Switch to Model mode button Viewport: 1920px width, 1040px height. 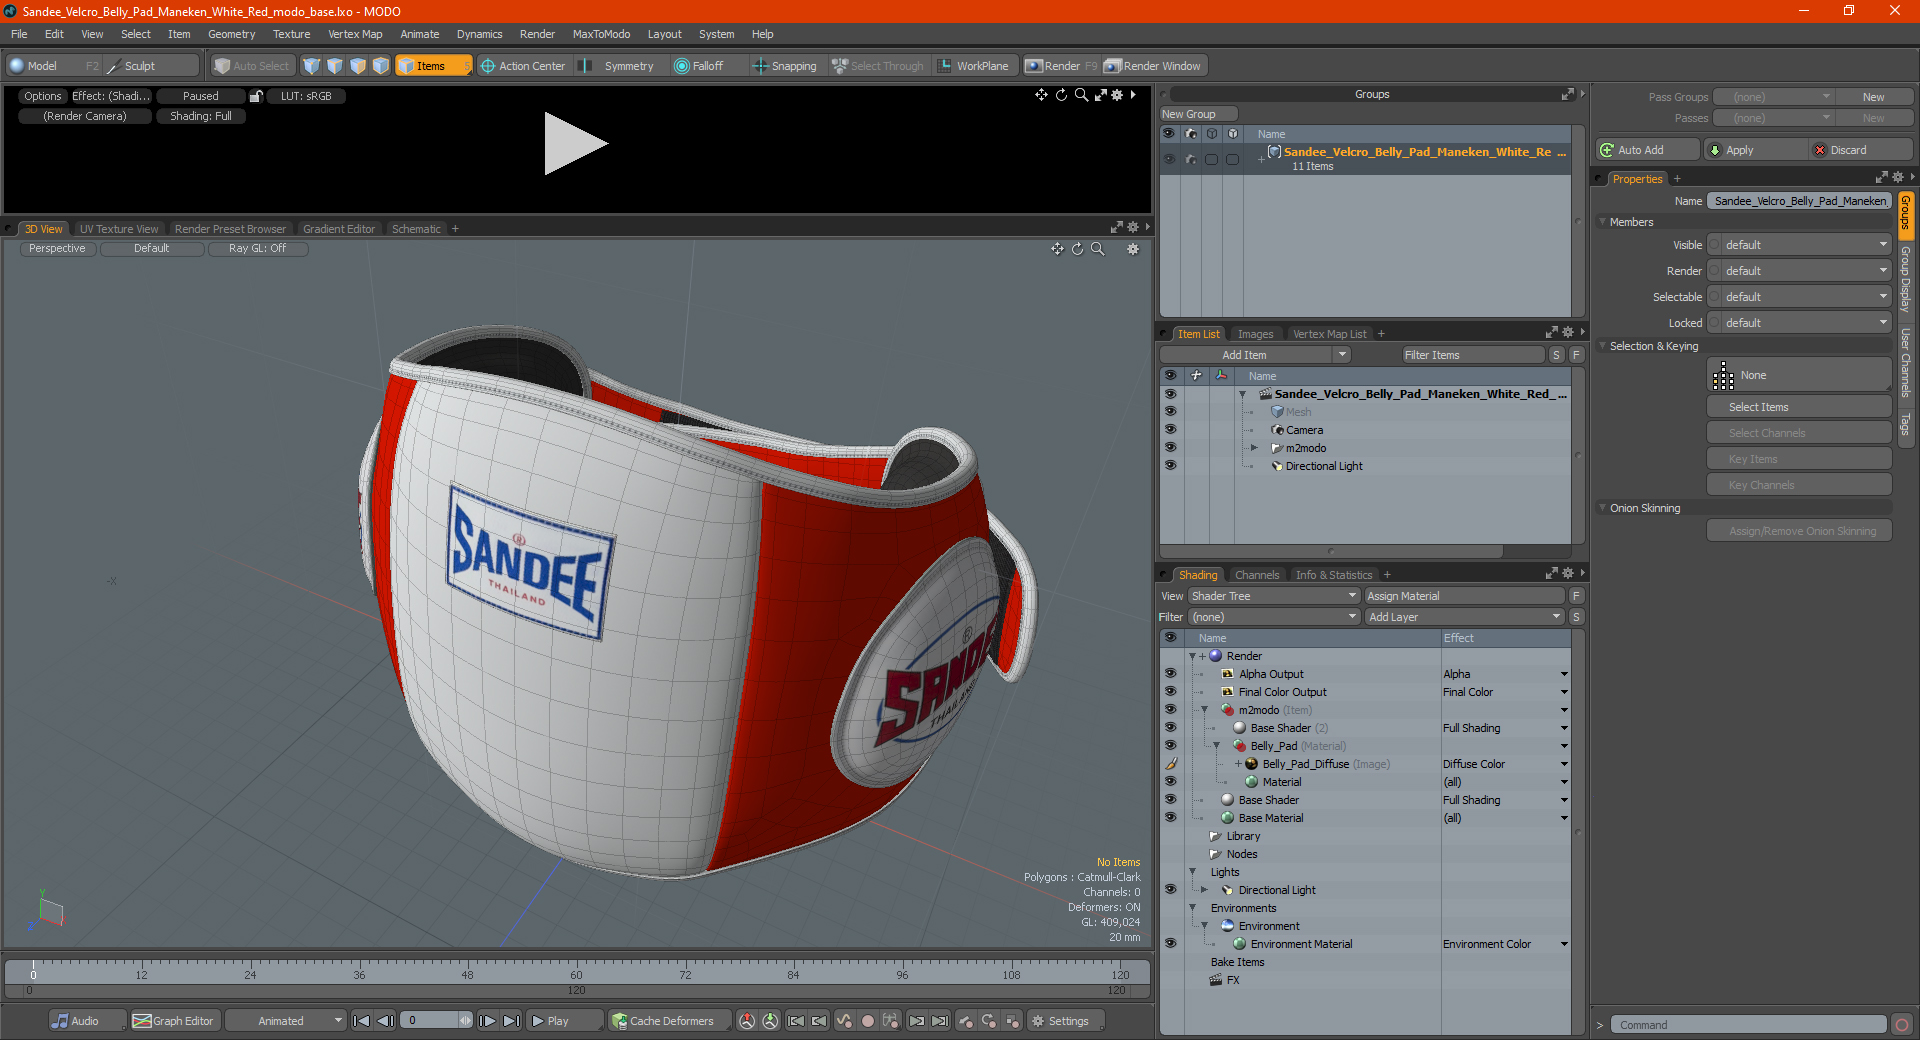tap(54, 66)
